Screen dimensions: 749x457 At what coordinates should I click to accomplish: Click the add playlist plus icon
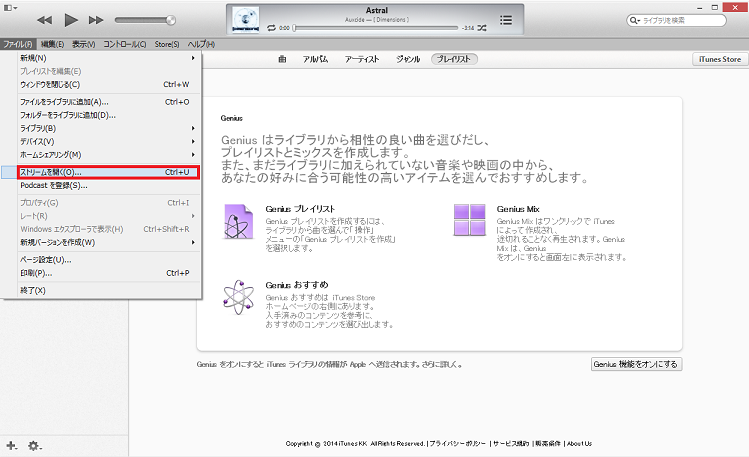click(11, 446)
